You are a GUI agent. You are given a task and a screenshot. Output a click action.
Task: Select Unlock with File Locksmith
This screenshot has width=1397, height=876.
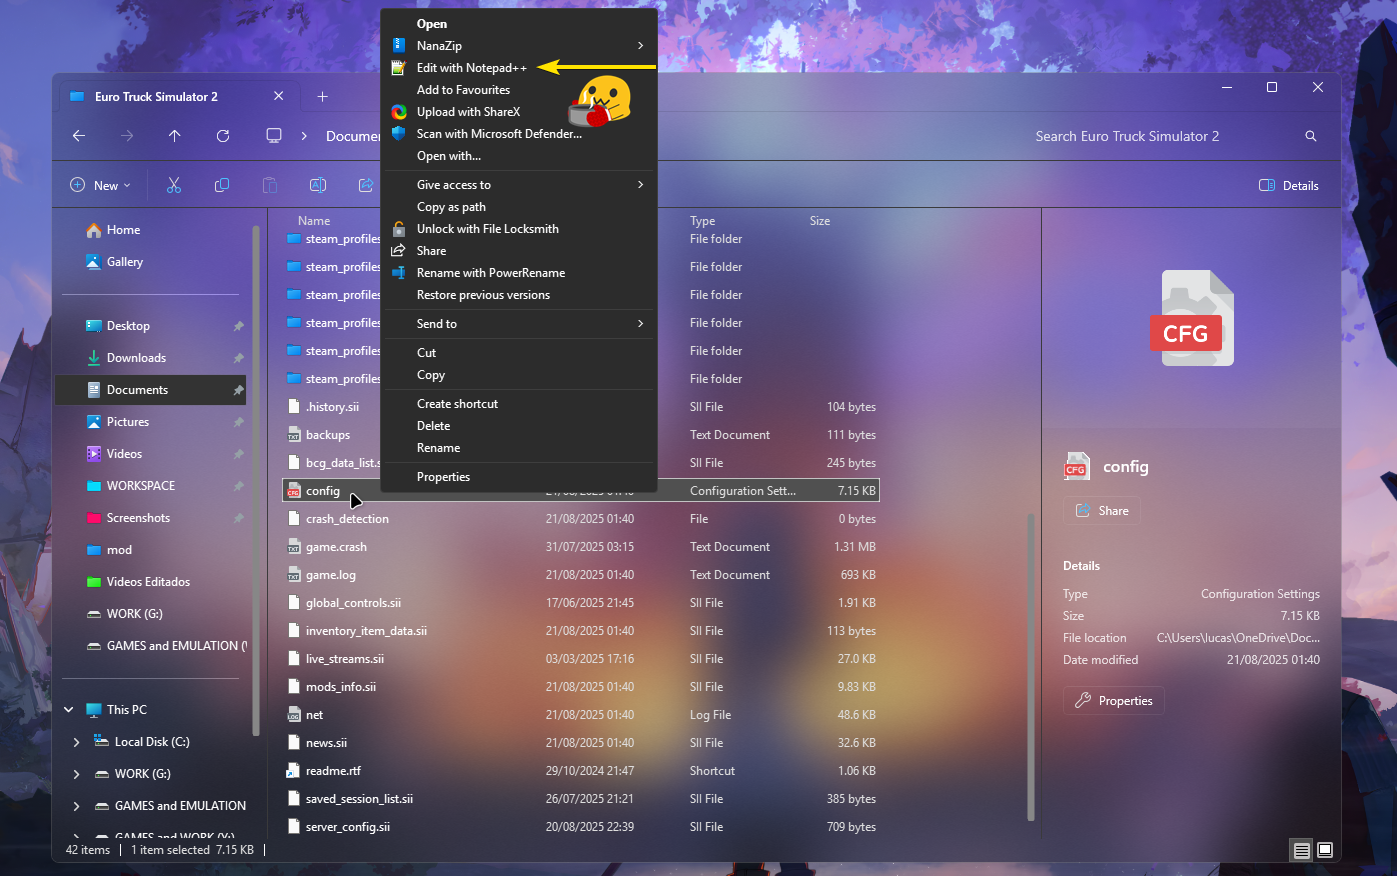point(519,229)
